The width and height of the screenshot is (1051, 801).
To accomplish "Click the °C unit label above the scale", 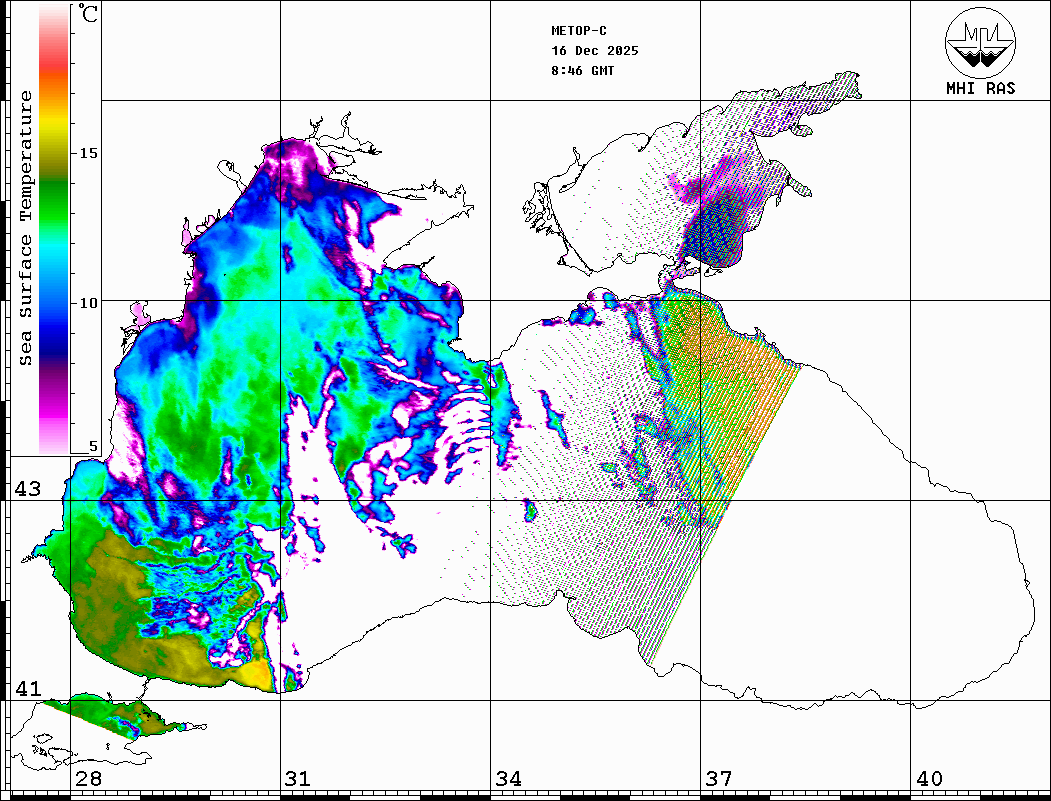I will [89, 14].
